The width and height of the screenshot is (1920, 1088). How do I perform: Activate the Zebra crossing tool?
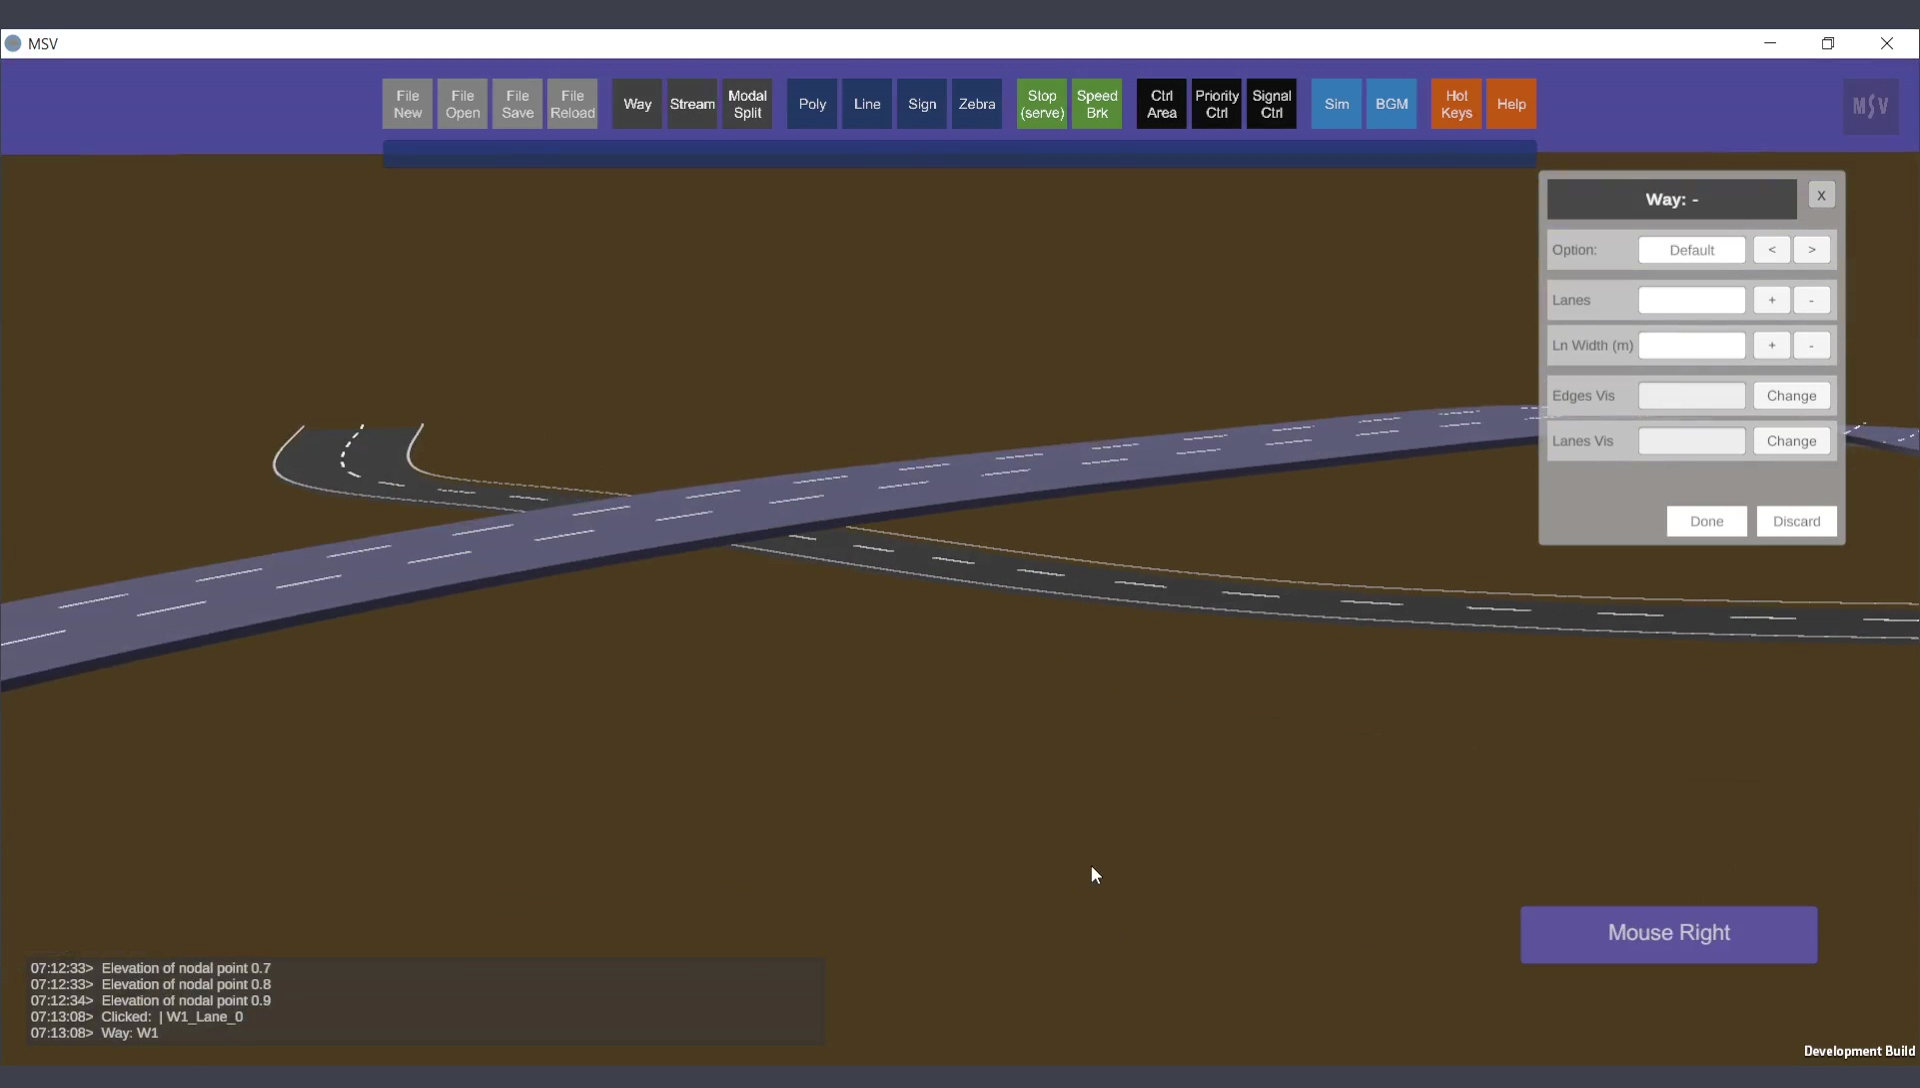pos(976,104)
